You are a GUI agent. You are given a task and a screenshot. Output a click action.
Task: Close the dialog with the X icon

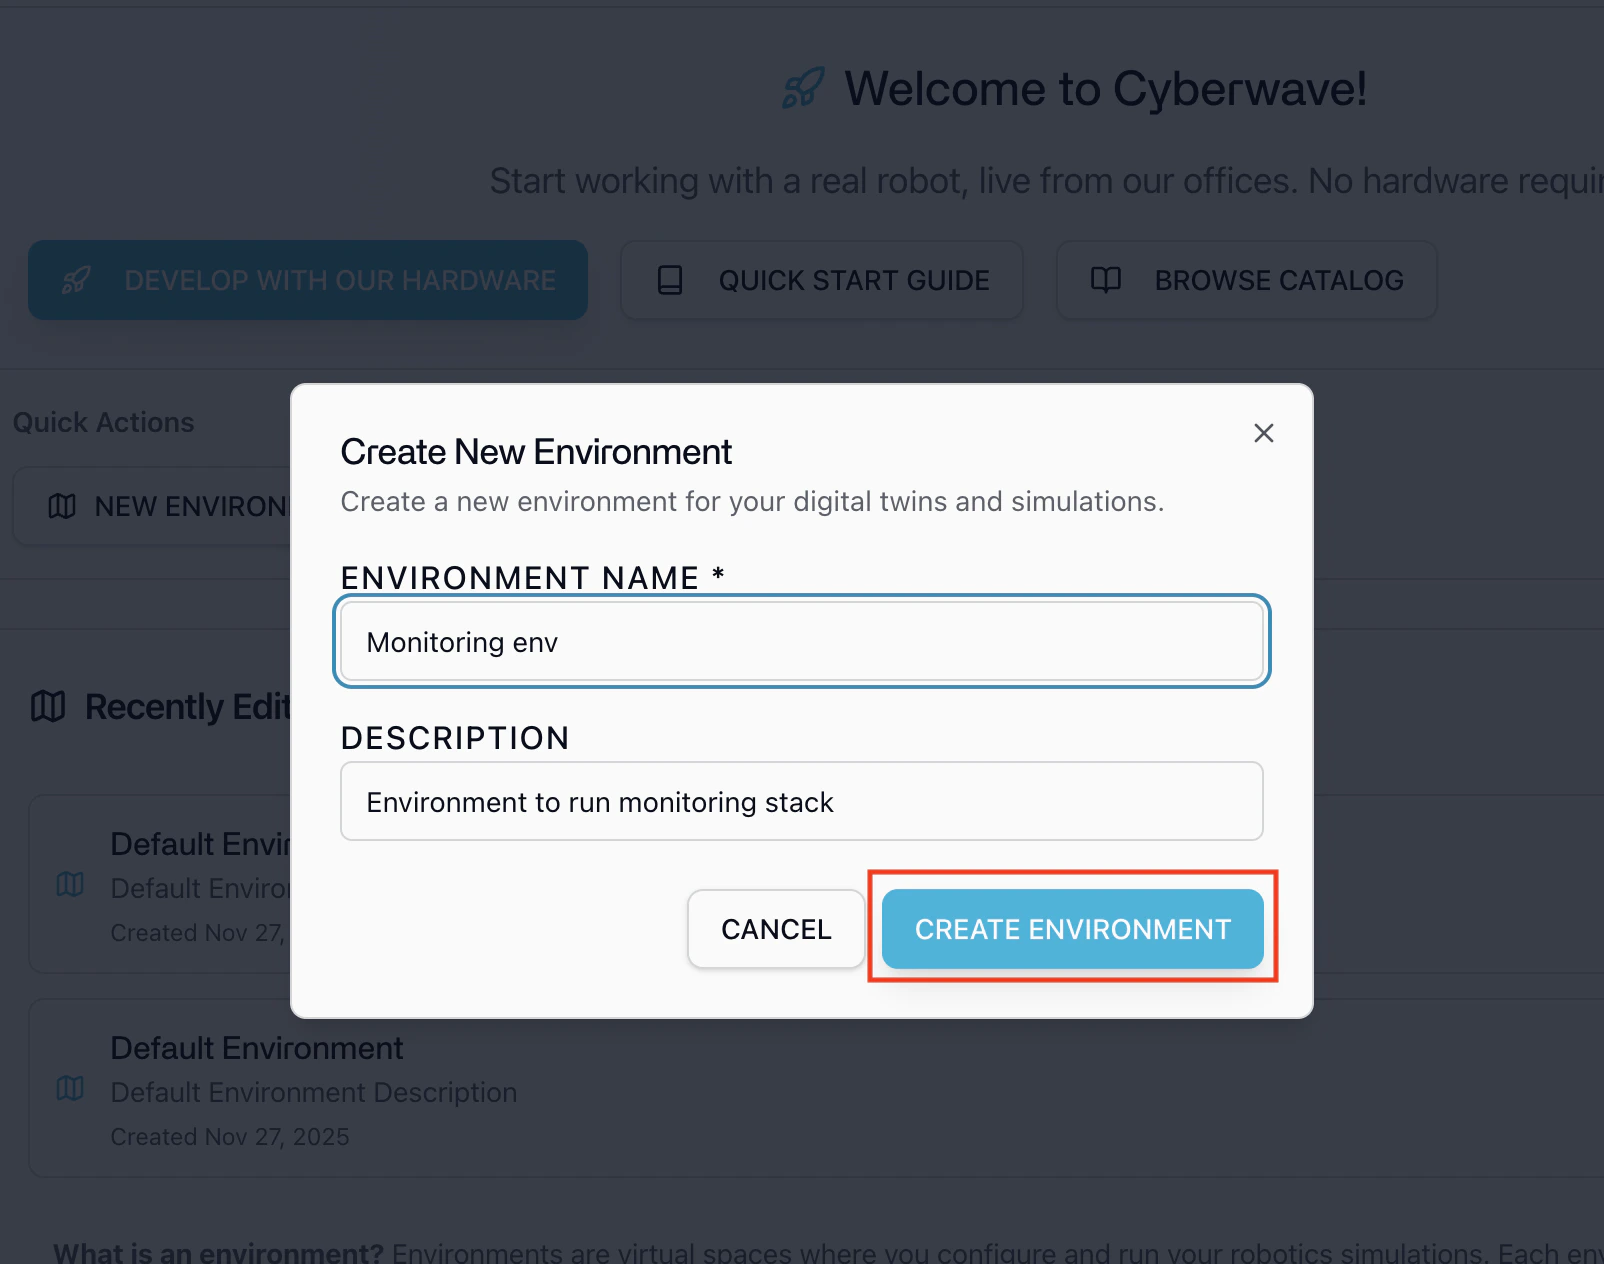coord(1264,433)
